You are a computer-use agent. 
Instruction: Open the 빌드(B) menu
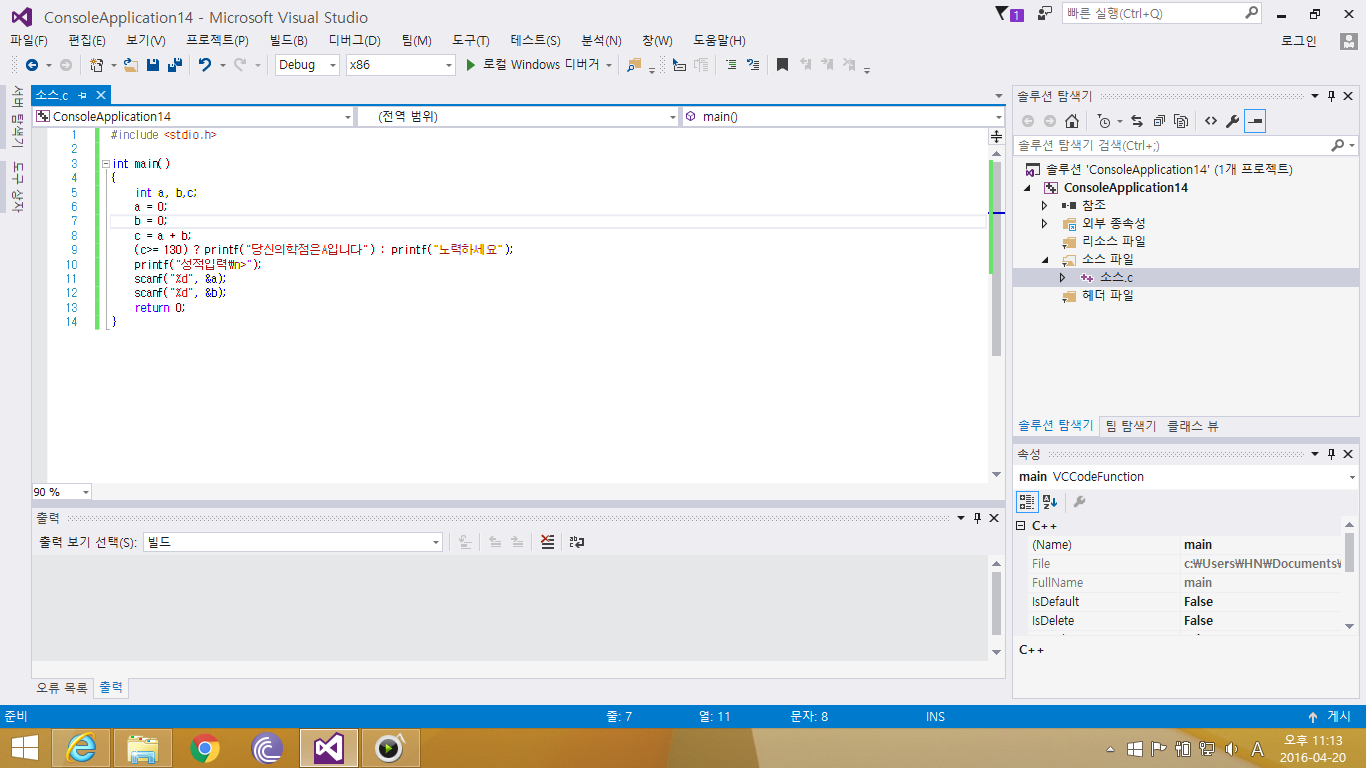click(x=289, y=41)
